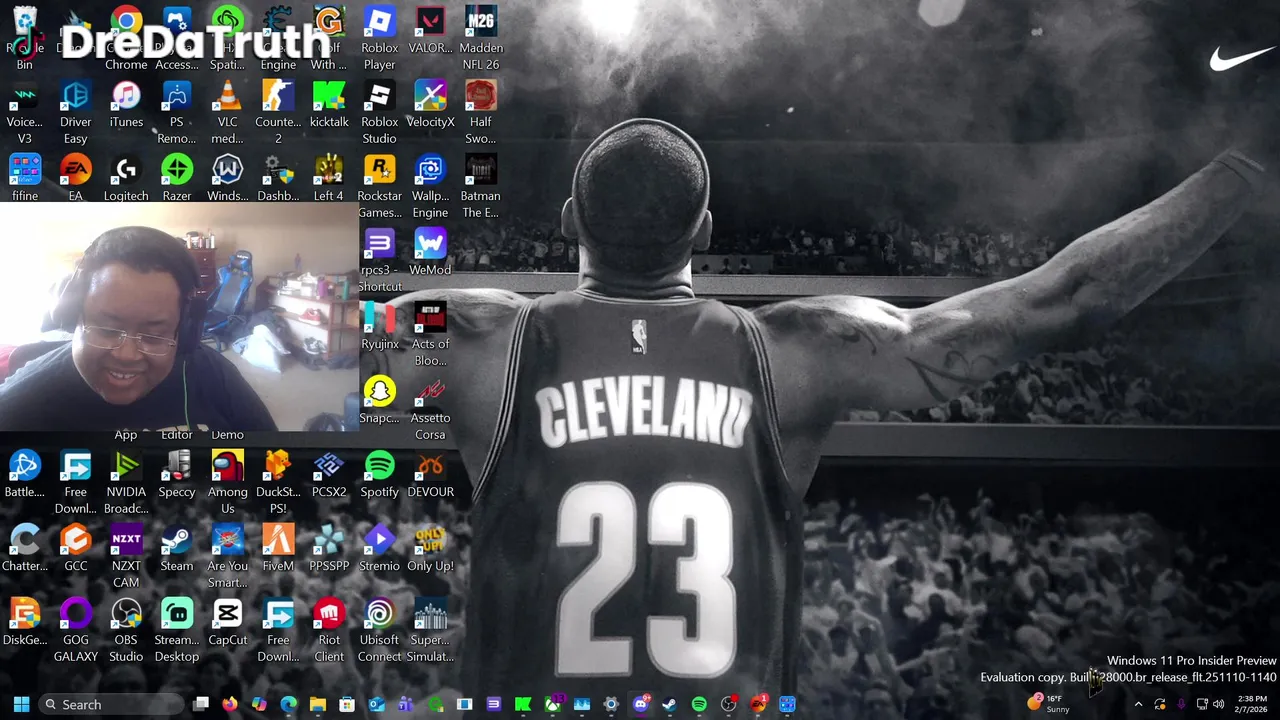Open the clock showing 2:38 PM
Image resolution: width=1280 pixels, height=720 pixels.
coord(1252,704)
